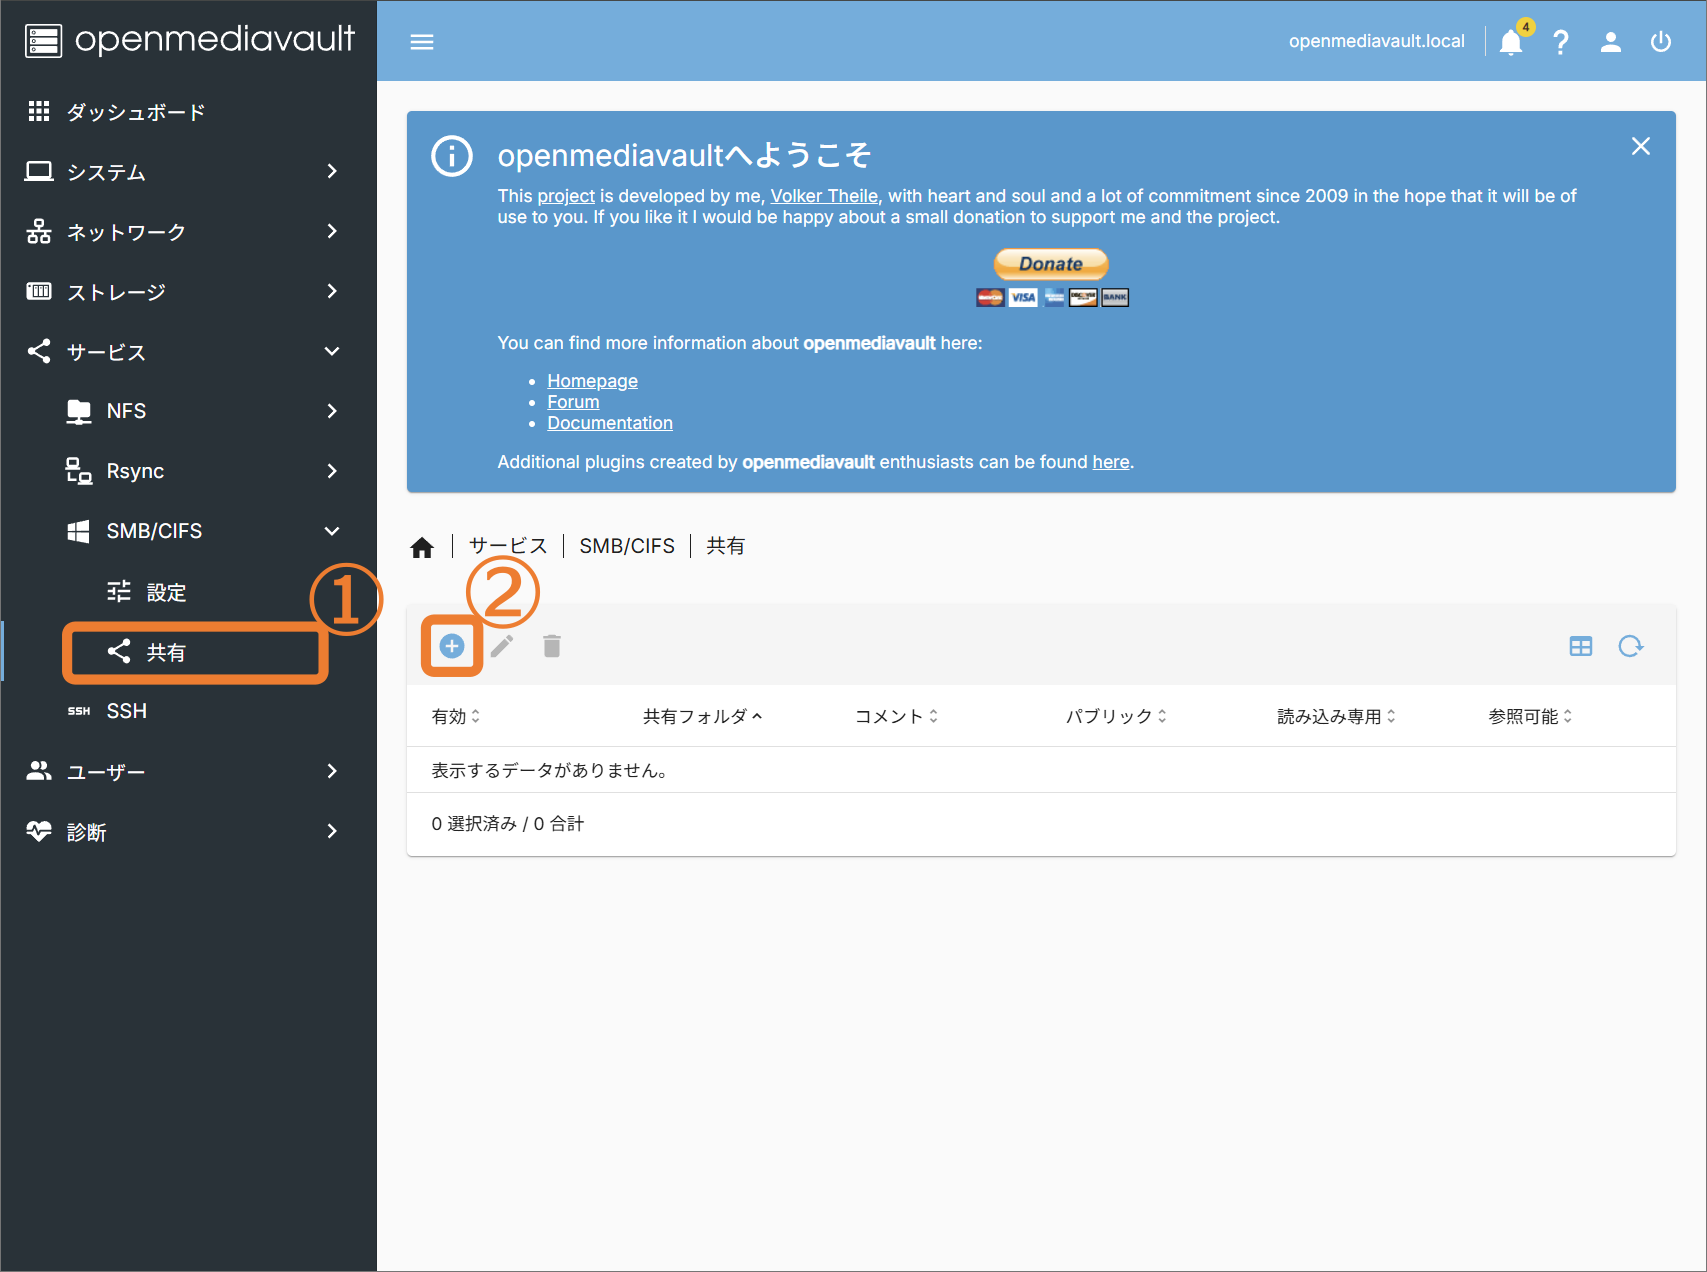The height and width of the screenshot is (1272, 1707).
Task: Sort by 参照可能 column
Action: 1530,716
